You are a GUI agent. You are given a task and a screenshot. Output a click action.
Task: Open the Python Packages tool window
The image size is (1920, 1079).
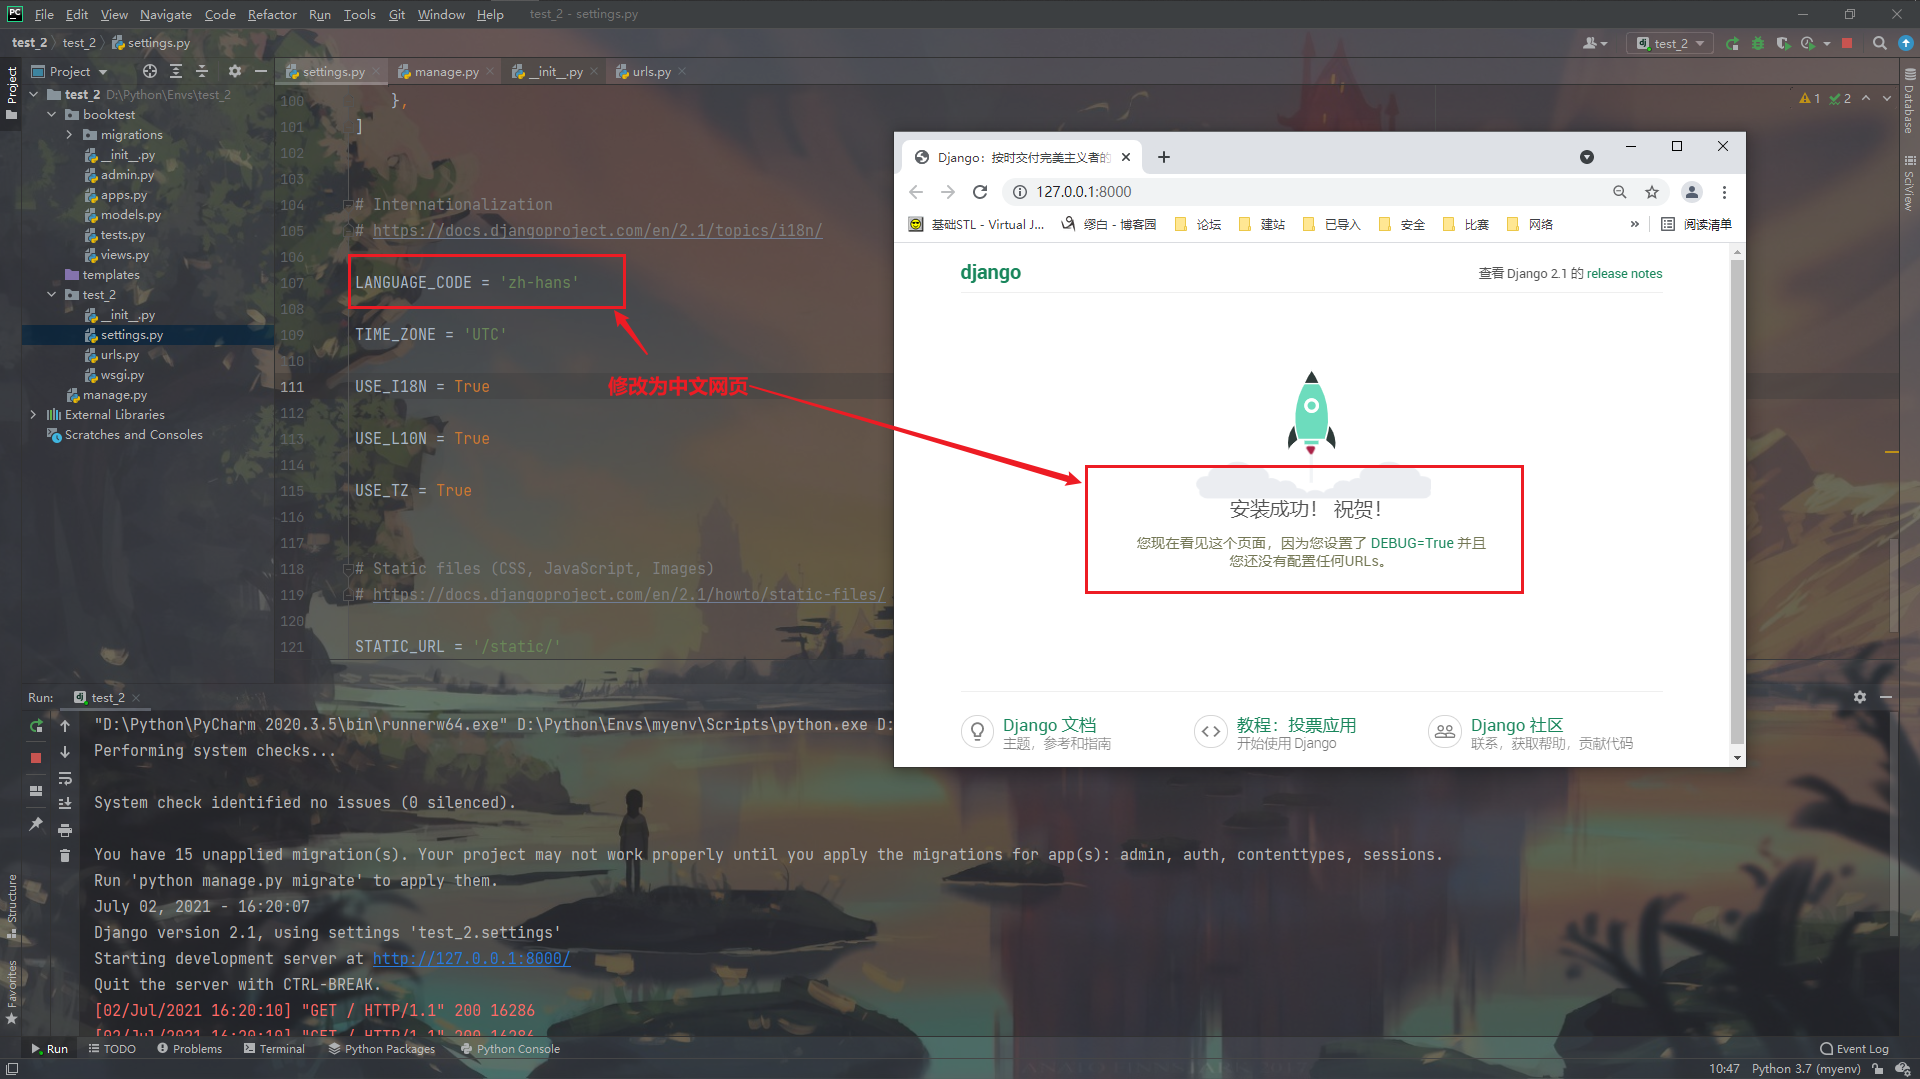(381, 1049)
